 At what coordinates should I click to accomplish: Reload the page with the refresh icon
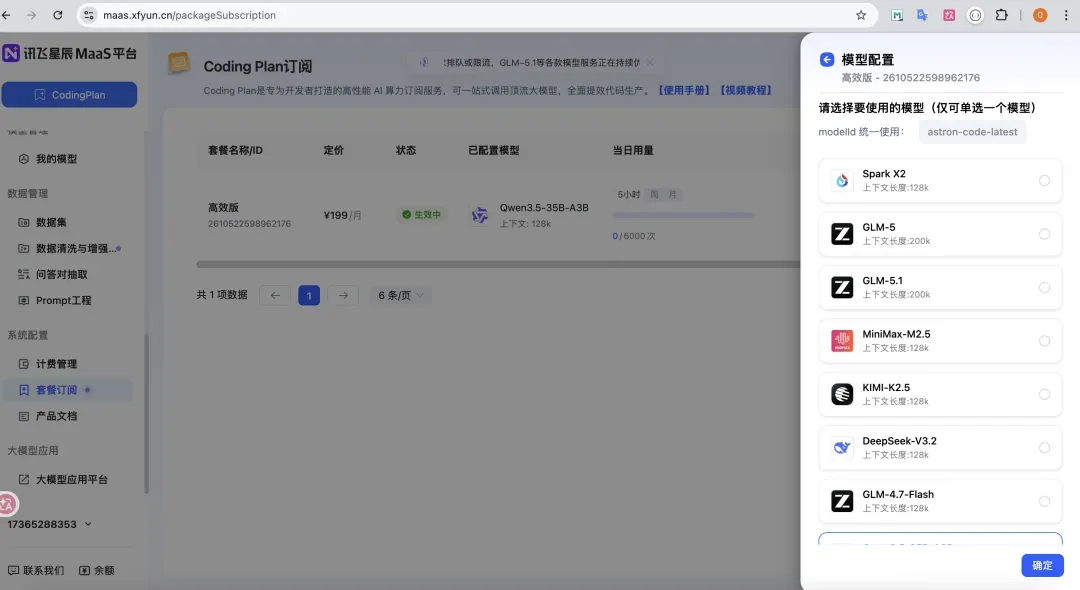coord(58,15)
